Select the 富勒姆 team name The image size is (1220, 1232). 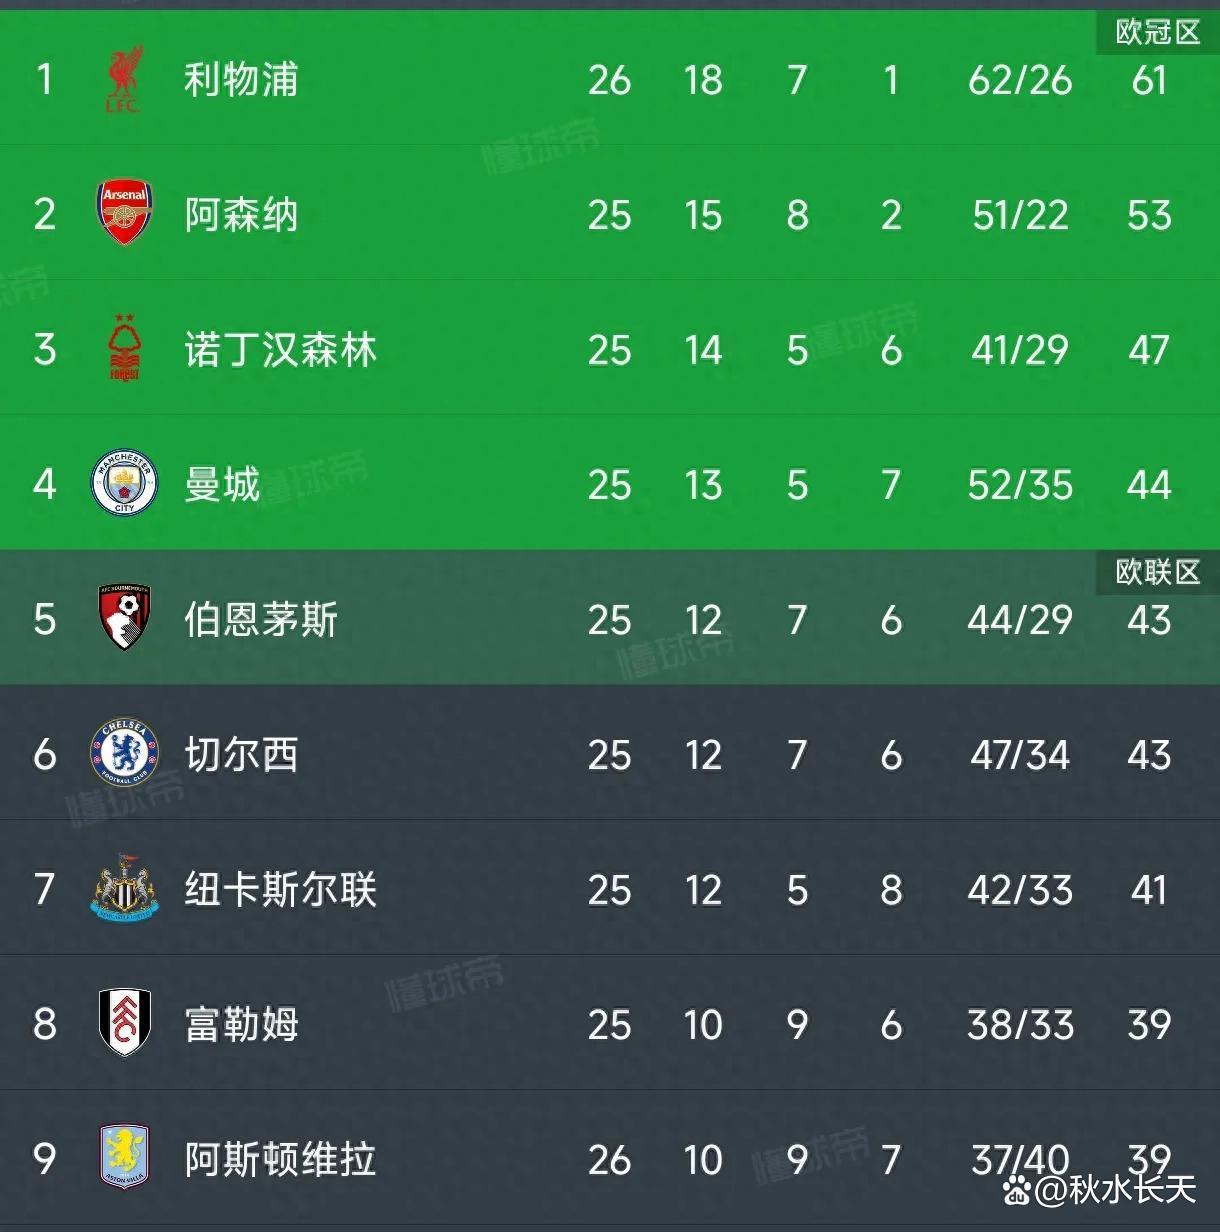click(x=241, y=1025)
